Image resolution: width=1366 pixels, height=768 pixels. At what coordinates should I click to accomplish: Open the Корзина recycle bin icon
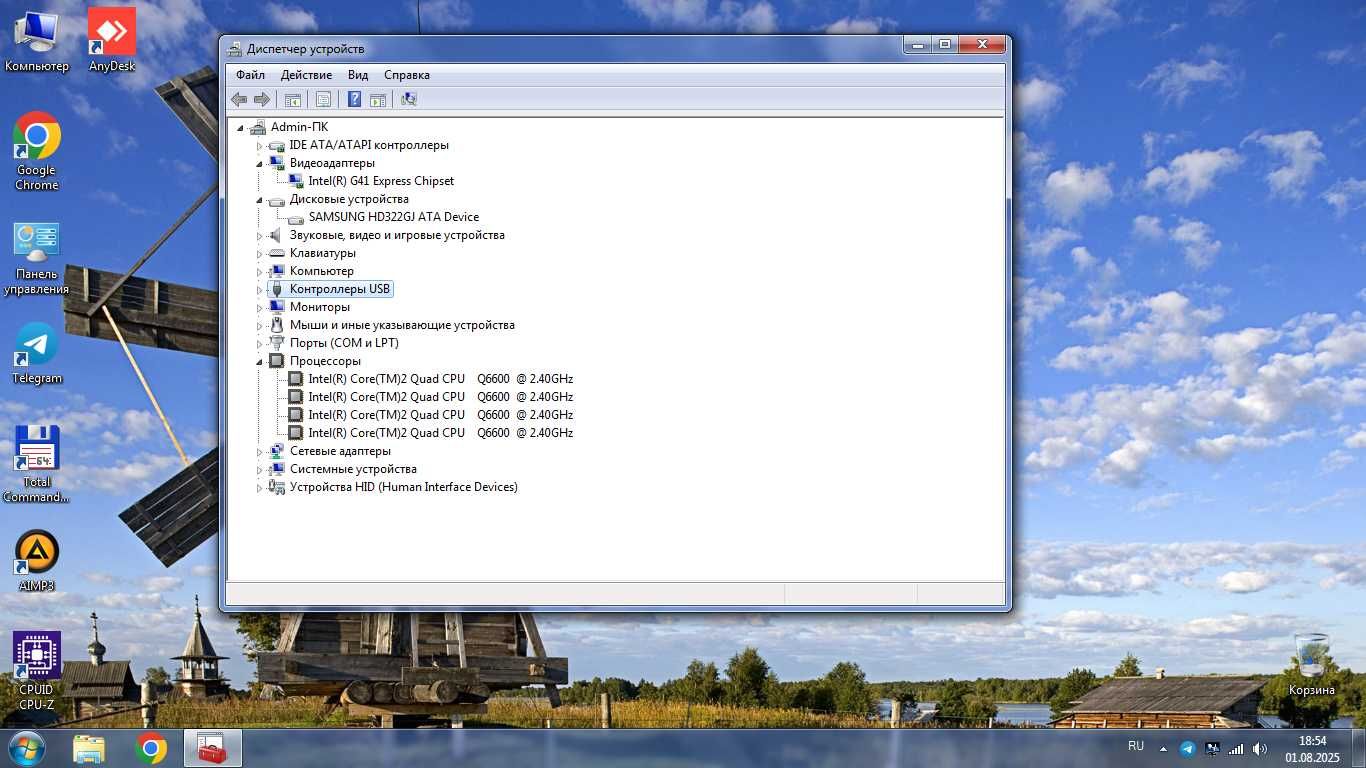pos(1312,664)
